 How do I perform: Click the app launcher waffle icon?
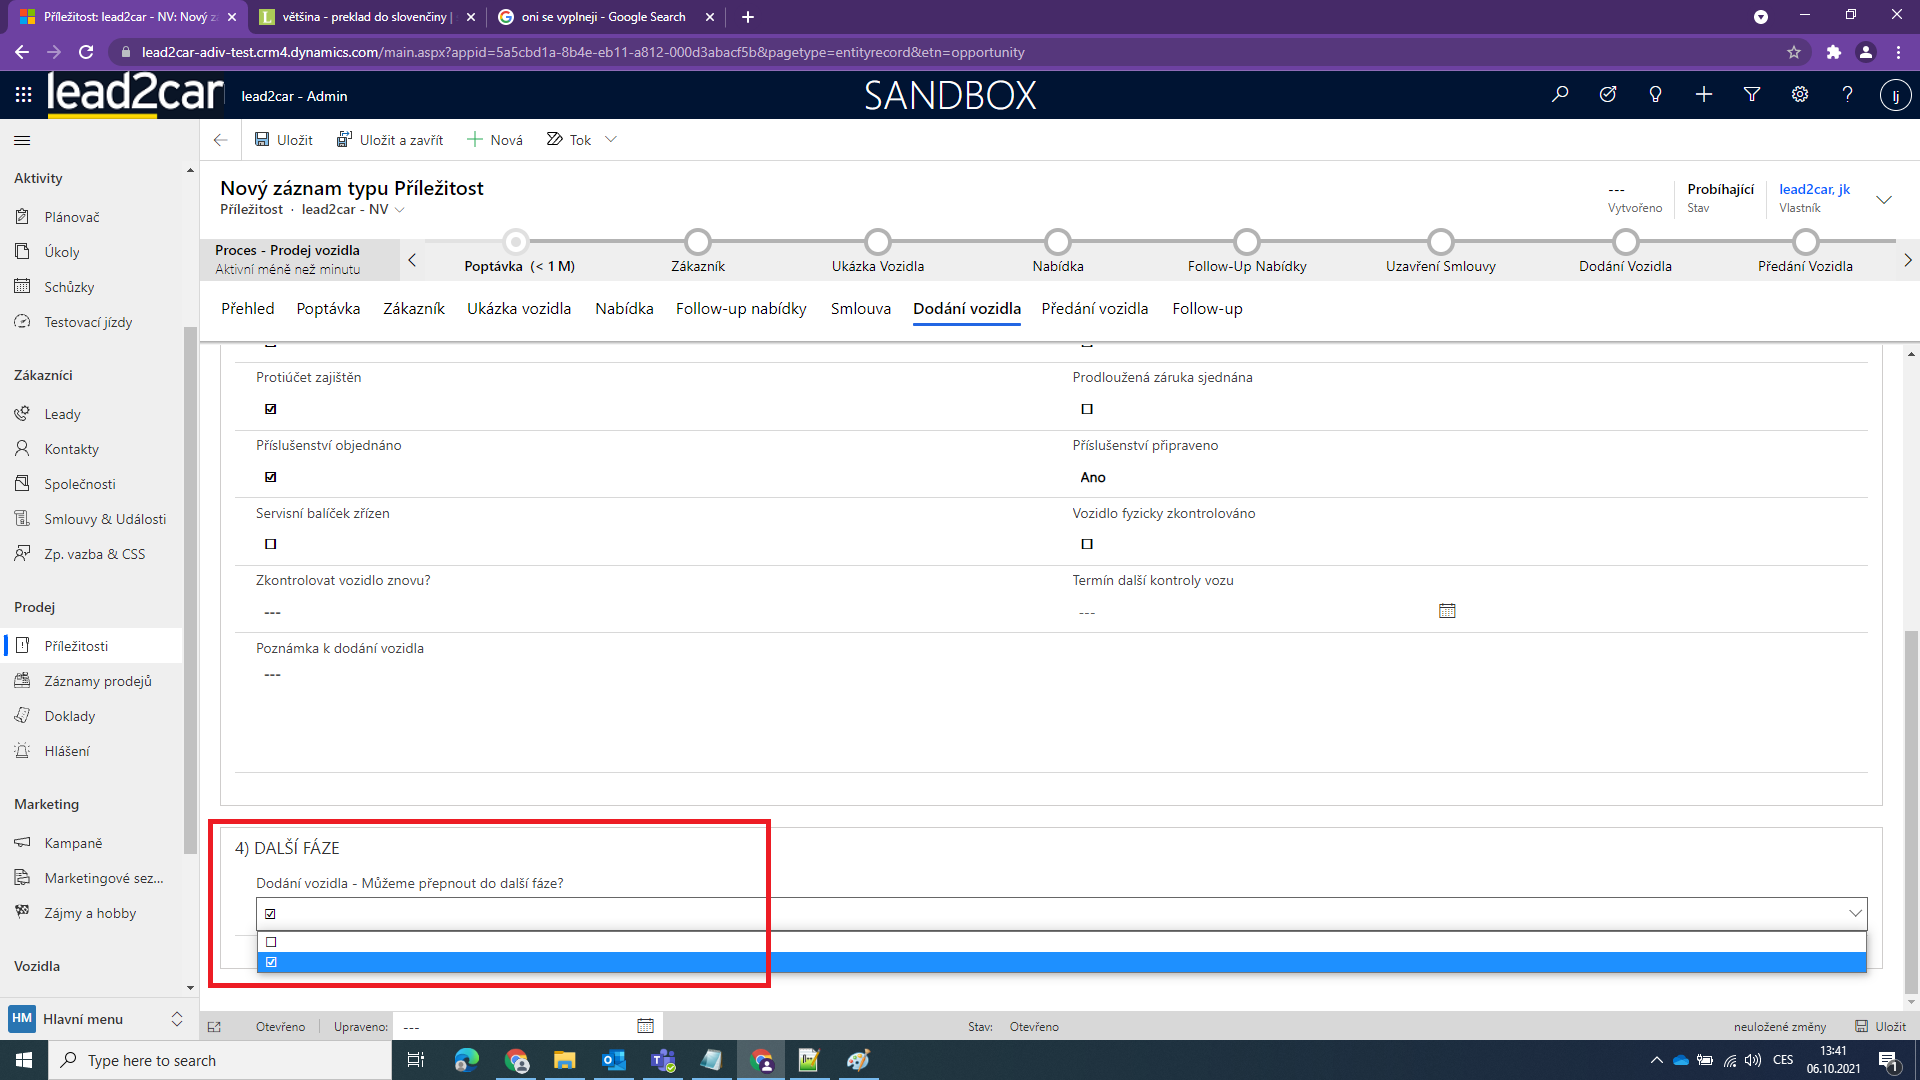coord(23,95)
